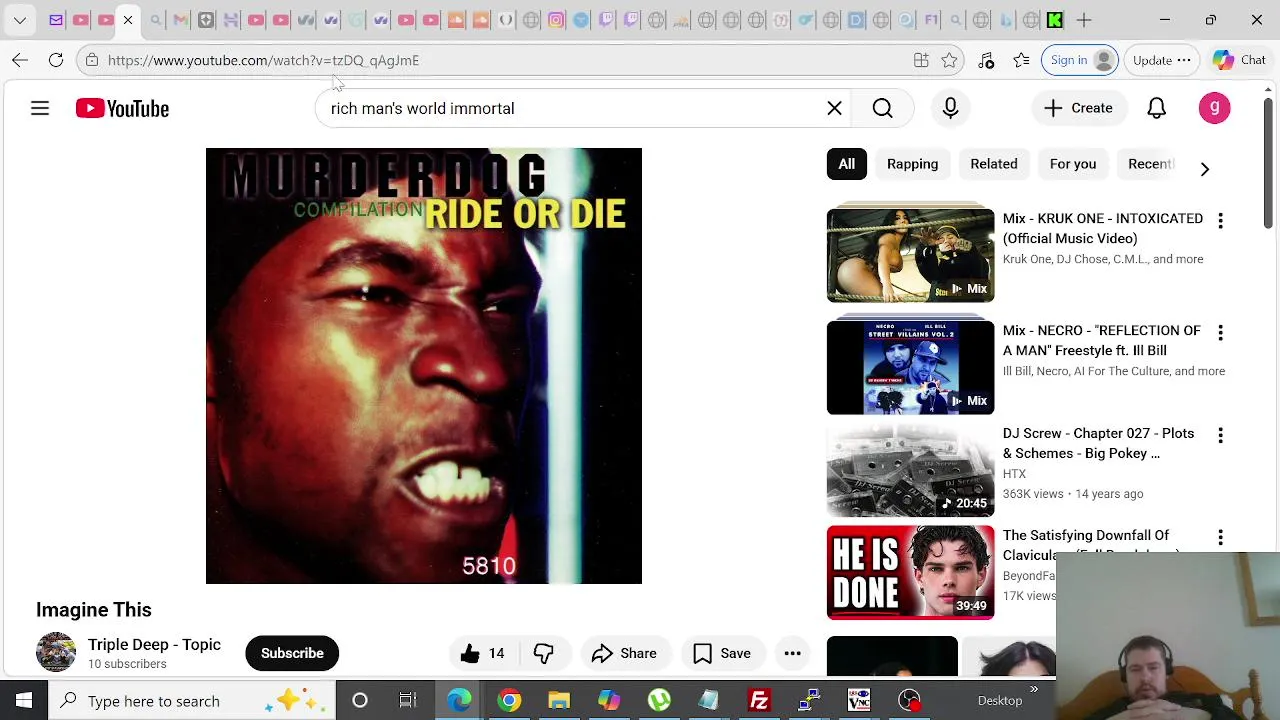Sign in to the browser profile
The height and width of the screenshot is (720, 1280).
pos(1080,60)
